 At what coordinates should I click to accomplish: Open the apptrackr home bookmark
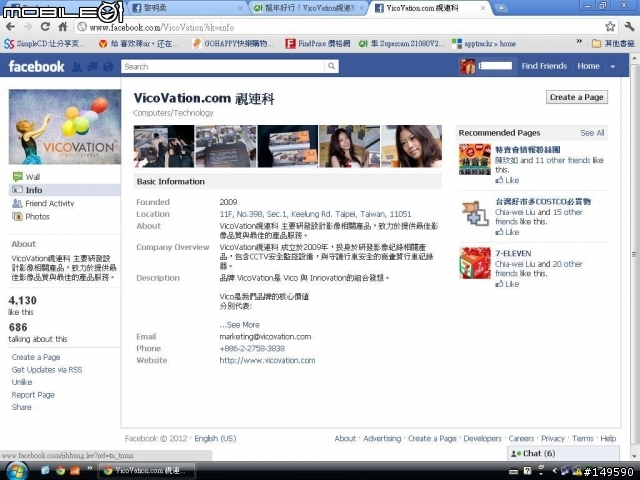(484, 44)
